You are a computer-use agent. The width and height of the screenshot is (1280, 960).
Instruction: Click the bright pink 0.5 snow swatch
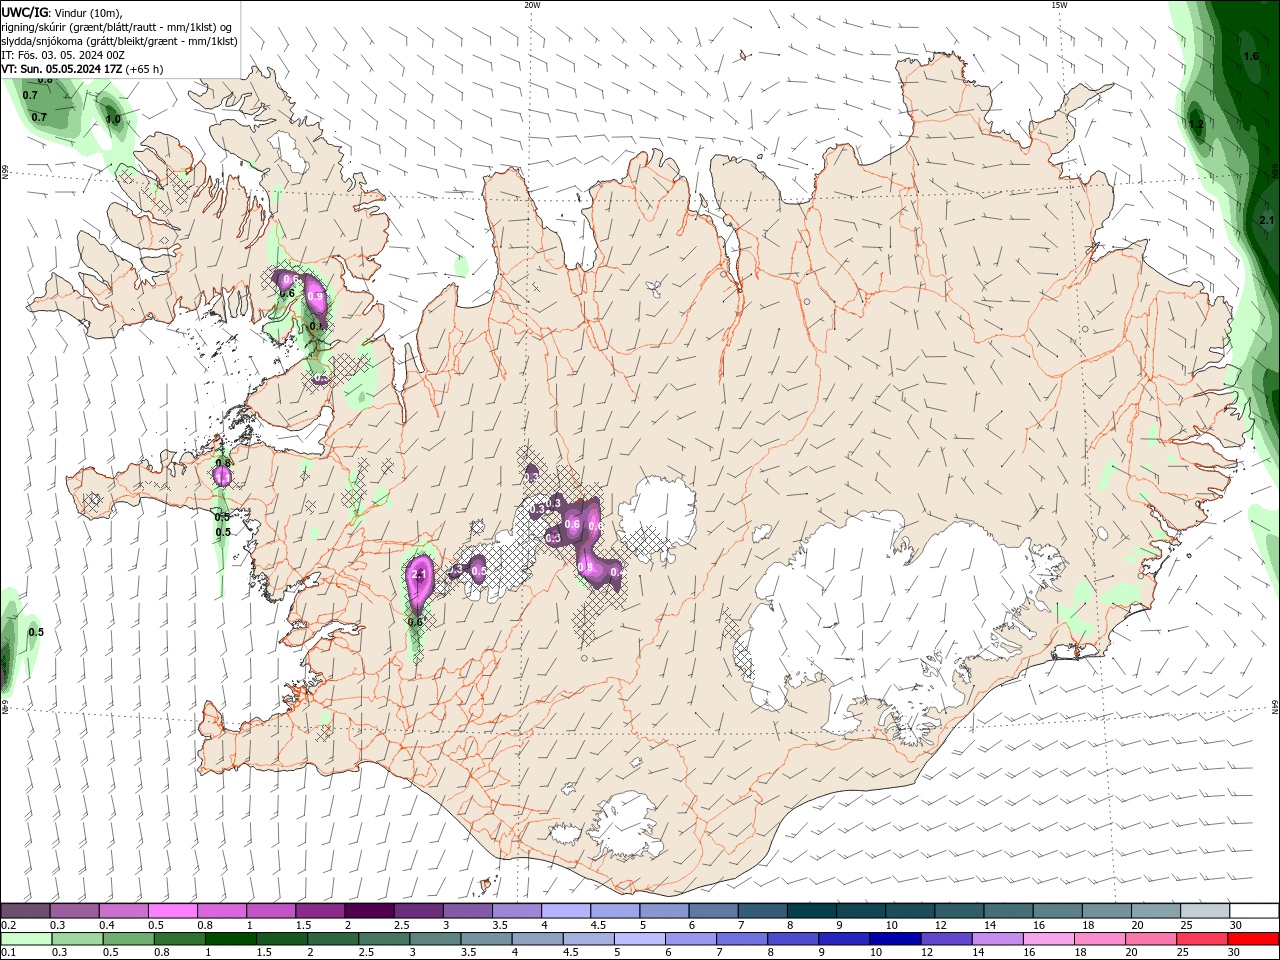[x=172, y=911]
